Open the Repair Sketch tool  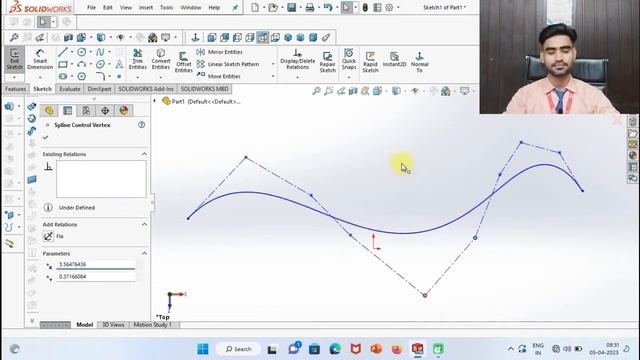(327, 62)
